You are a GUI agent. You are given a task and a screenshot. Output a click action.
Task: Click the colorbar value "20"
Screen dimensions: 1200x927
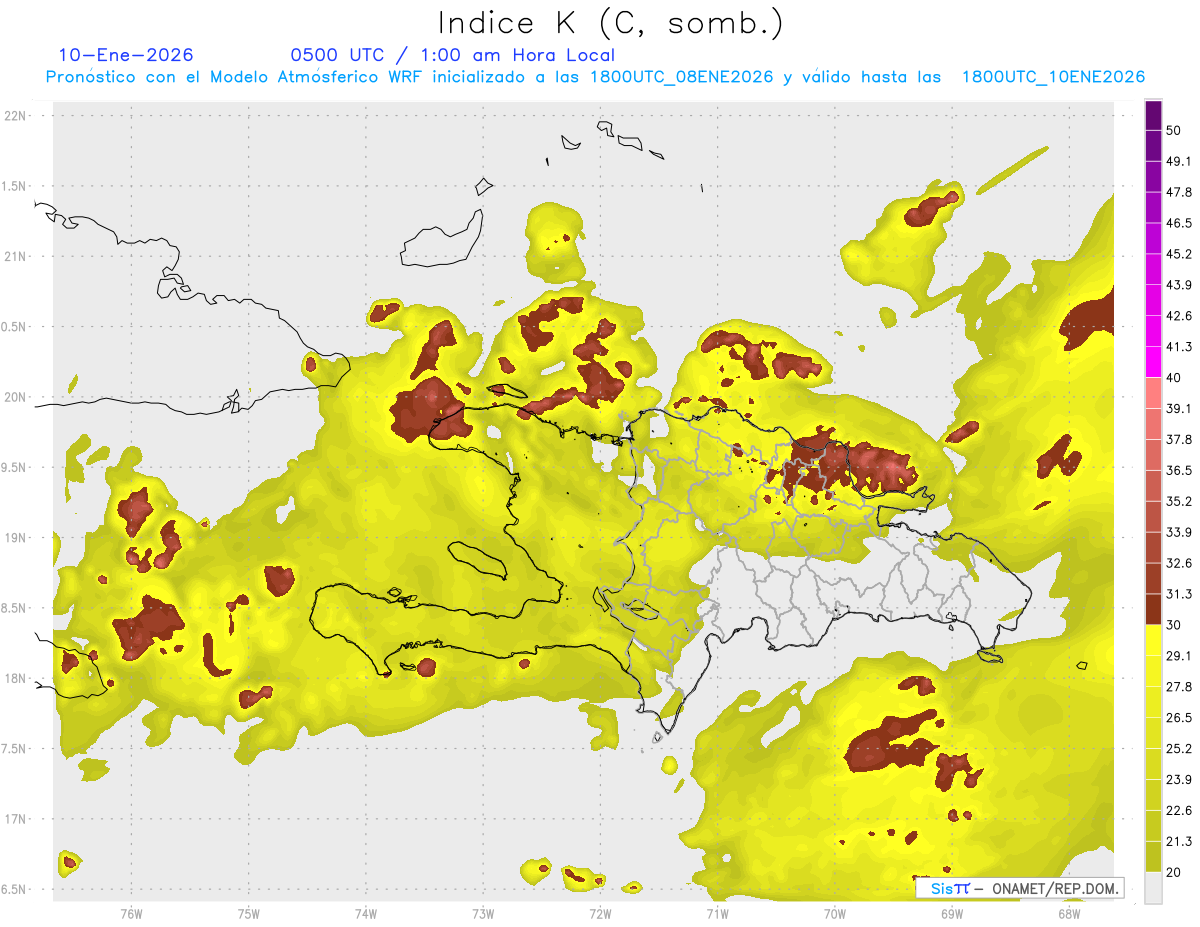coord(1174,872)
